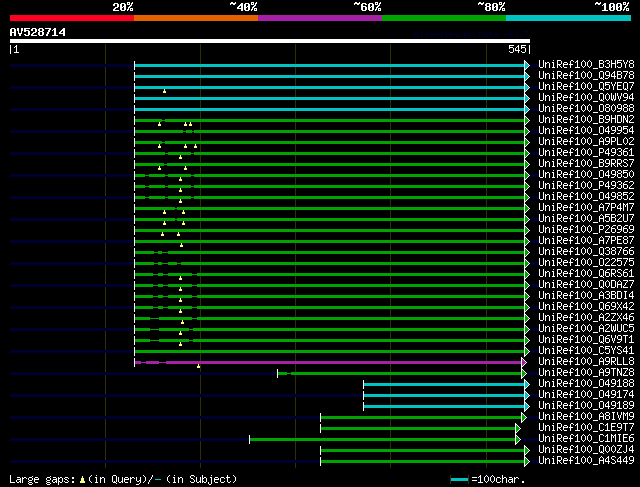
Task: Select the UniRef100_Q6RS61 label
Action: pos(586,274)
